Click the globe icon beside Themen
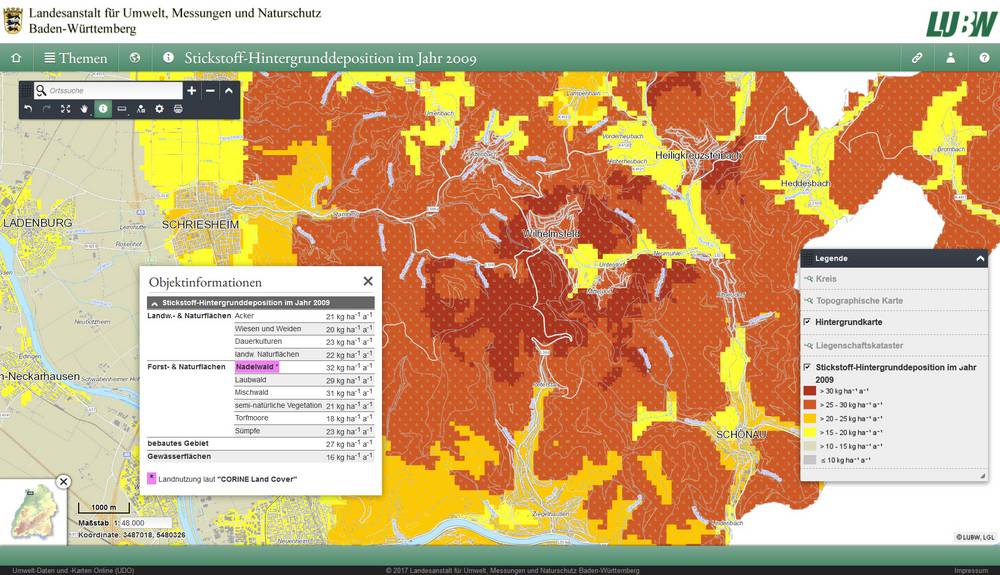 click(135, 58)
